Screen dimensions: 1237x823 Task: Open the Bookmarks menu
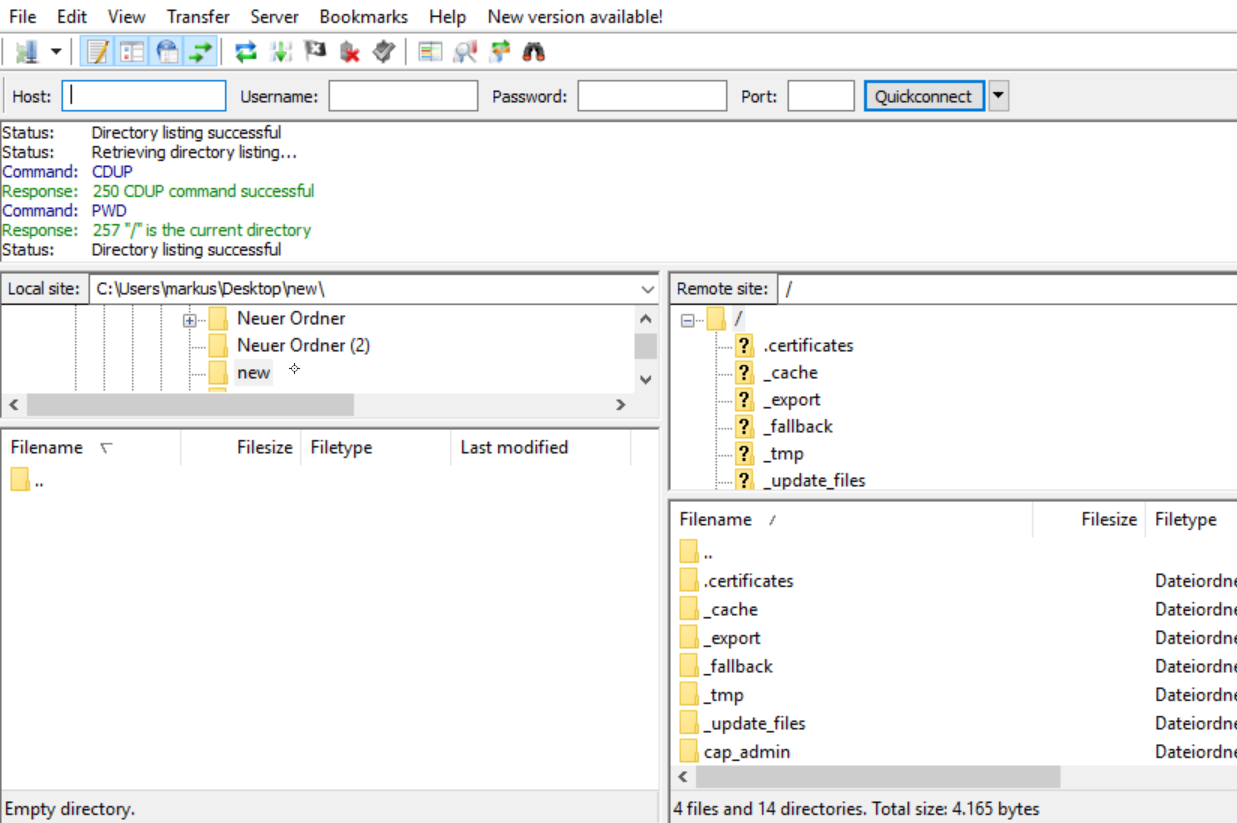pyautogui.click(x=364, y=16)
